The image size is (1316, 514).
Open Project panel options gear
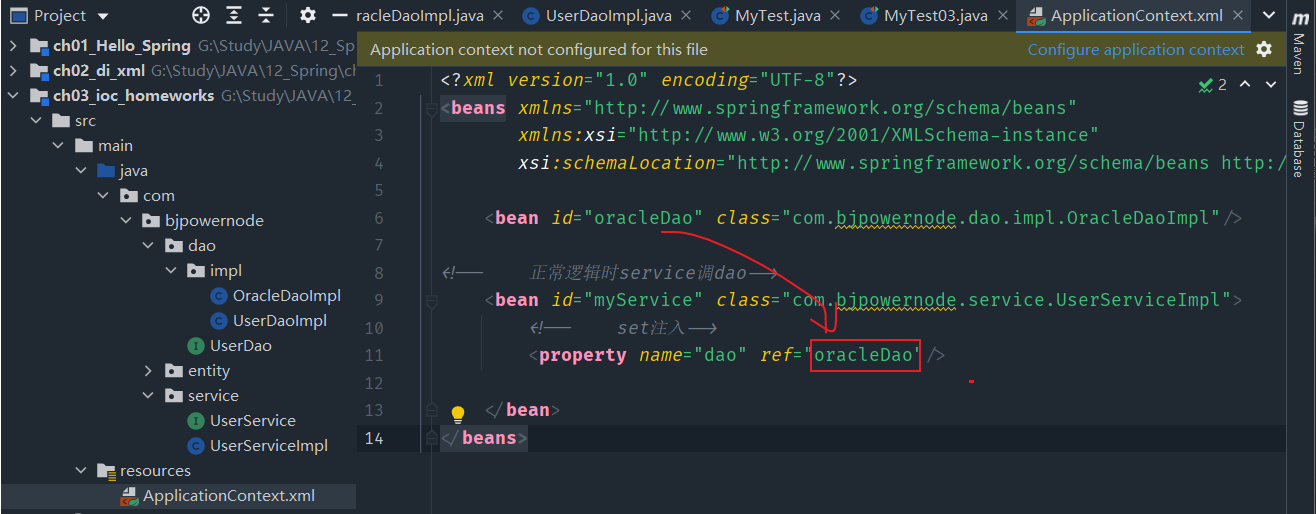coord(308,15)
